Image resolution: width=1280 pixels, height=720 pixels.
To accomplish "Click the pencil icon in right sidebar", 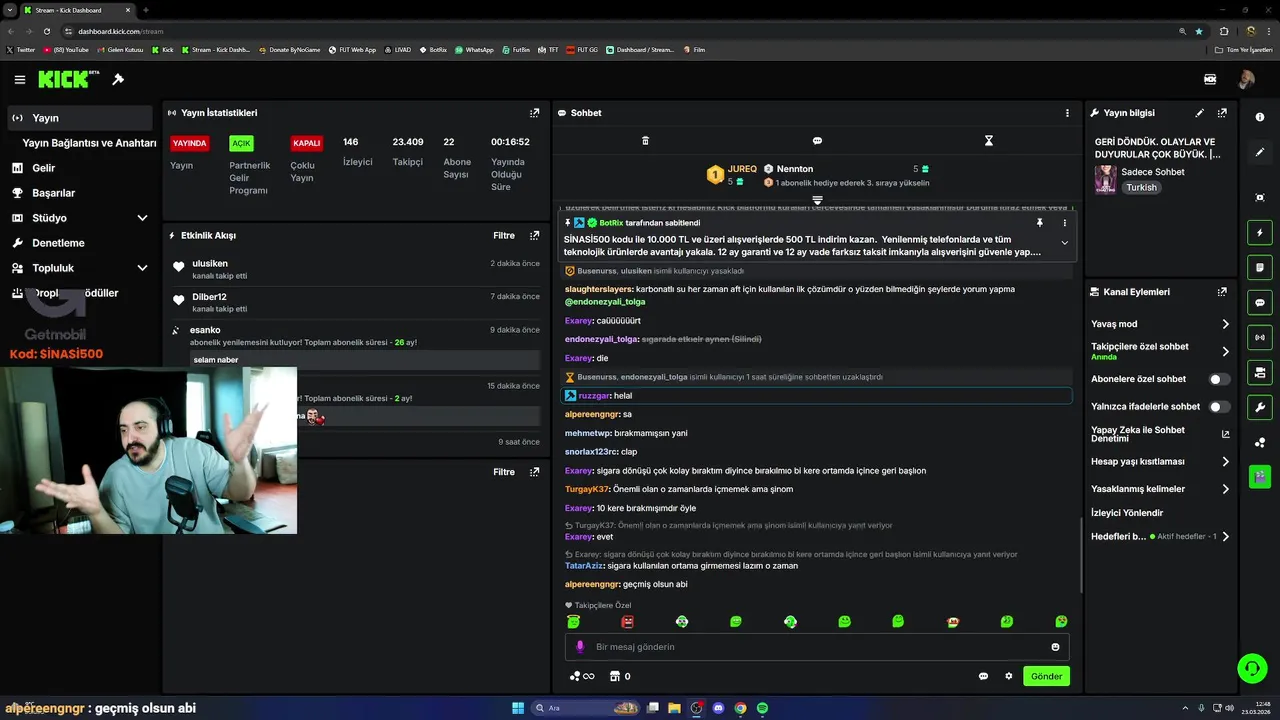I will pos(1259,152).
